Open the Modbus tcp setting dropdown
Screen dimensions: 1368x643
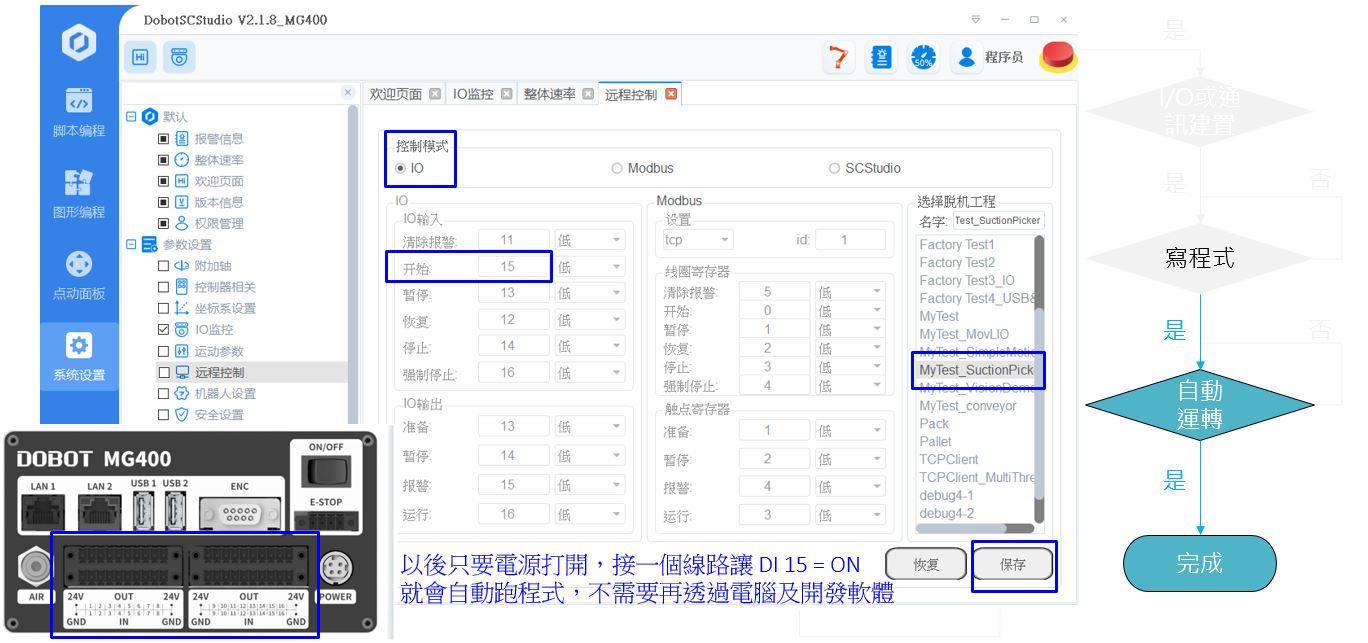pos(698,240)
